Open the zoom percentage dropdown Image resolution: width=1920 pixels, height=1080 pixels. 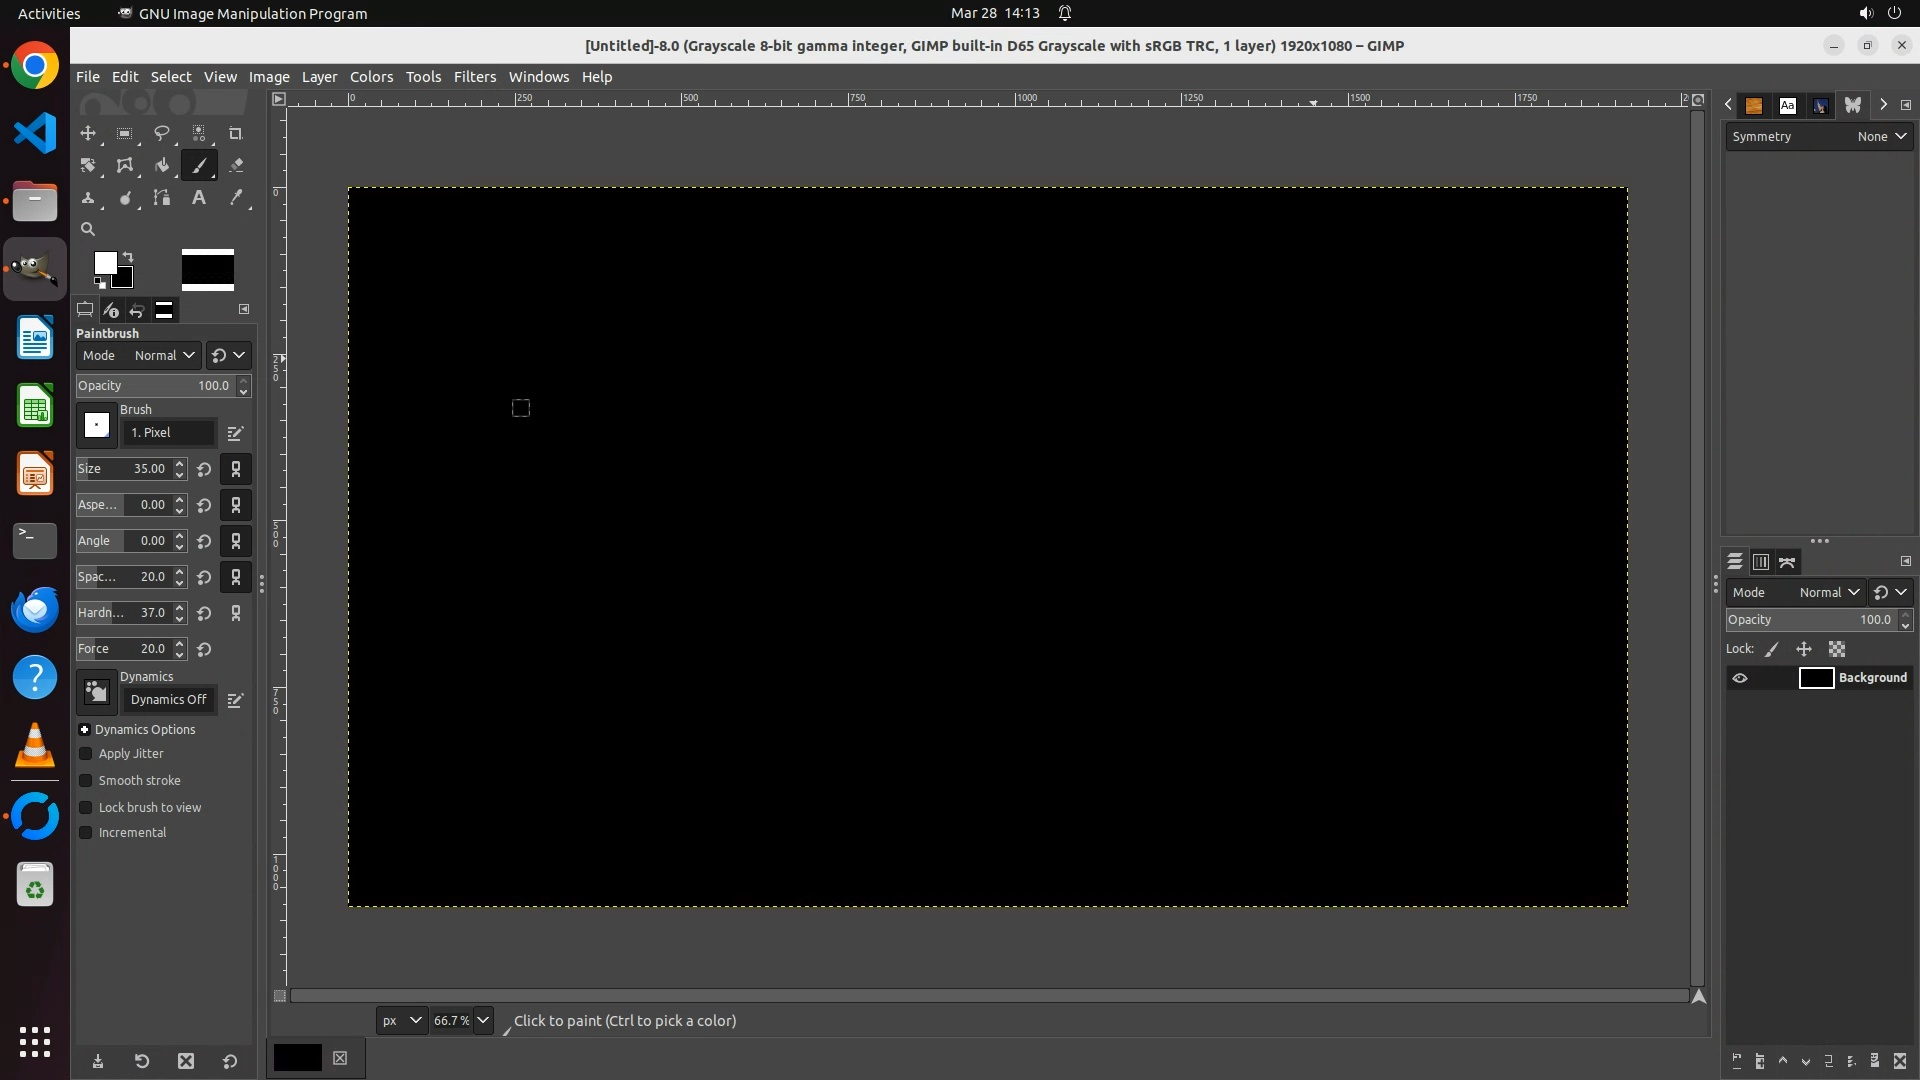[483, 1021]
